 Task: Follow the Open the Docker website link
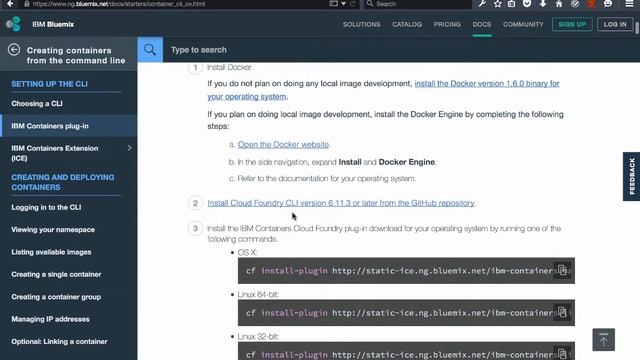(x=283, y=144)
